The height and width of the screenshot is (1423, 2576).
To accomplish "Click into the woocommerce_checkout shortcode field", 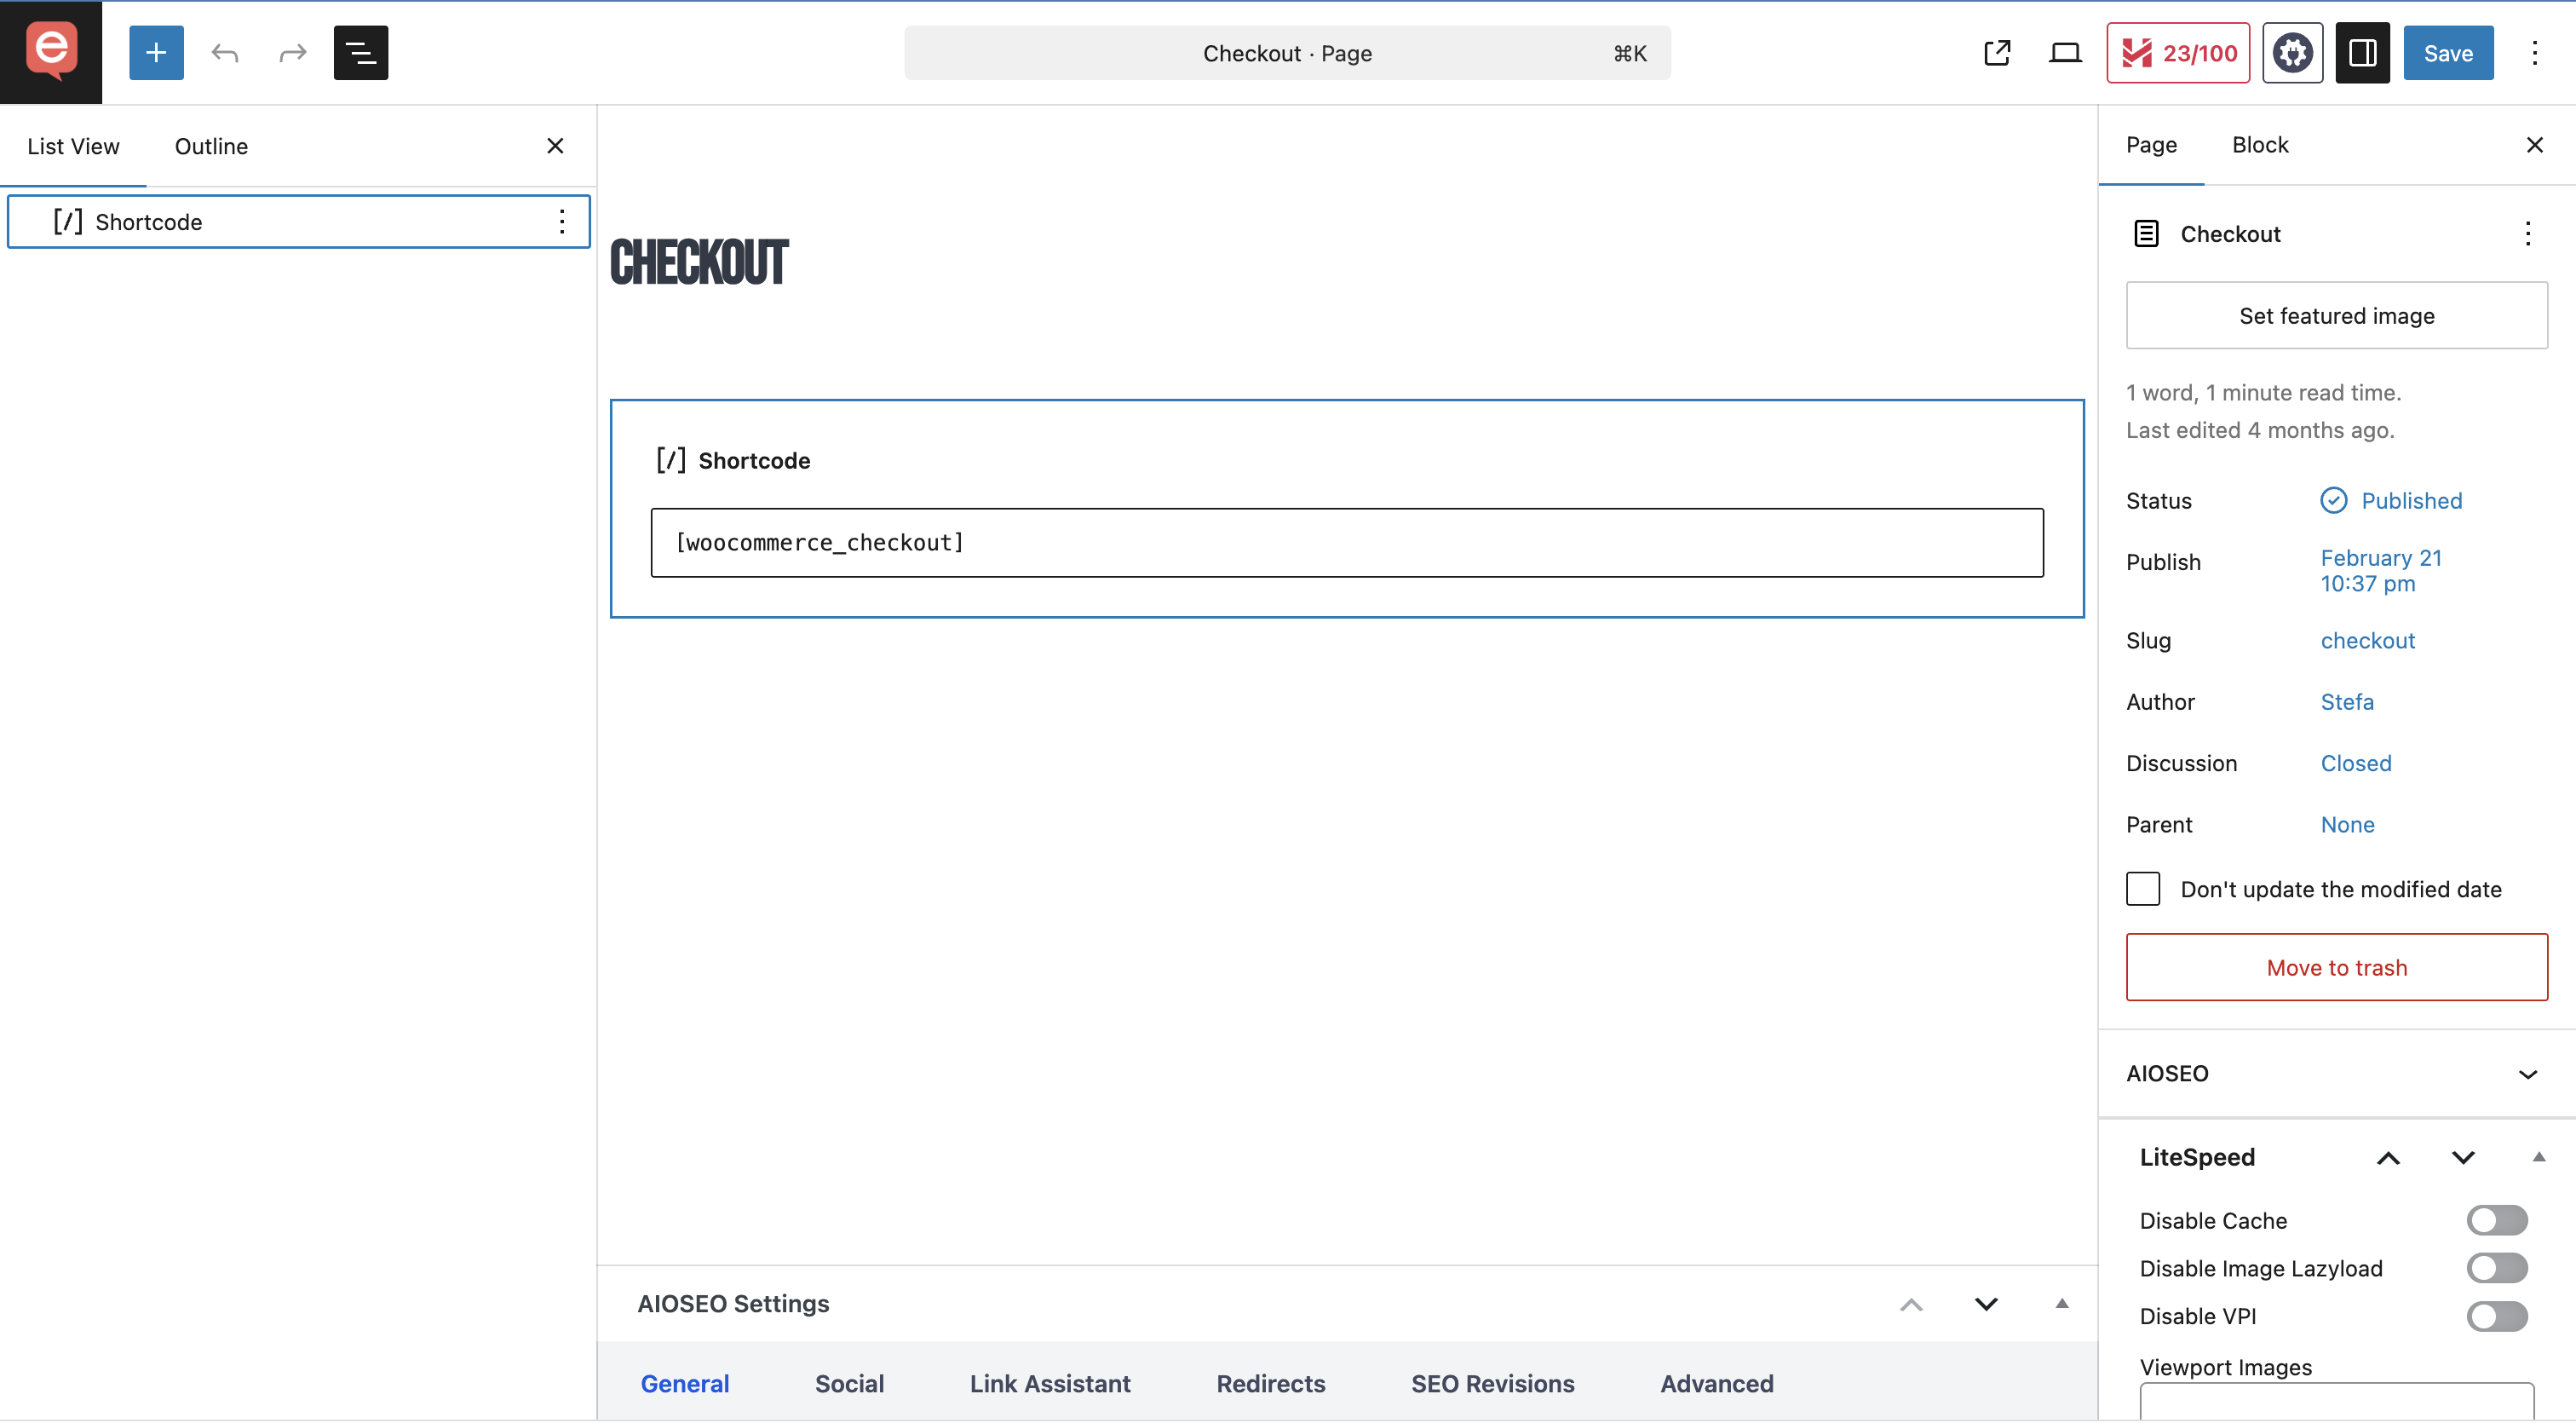I will (x=1346, y=543).
